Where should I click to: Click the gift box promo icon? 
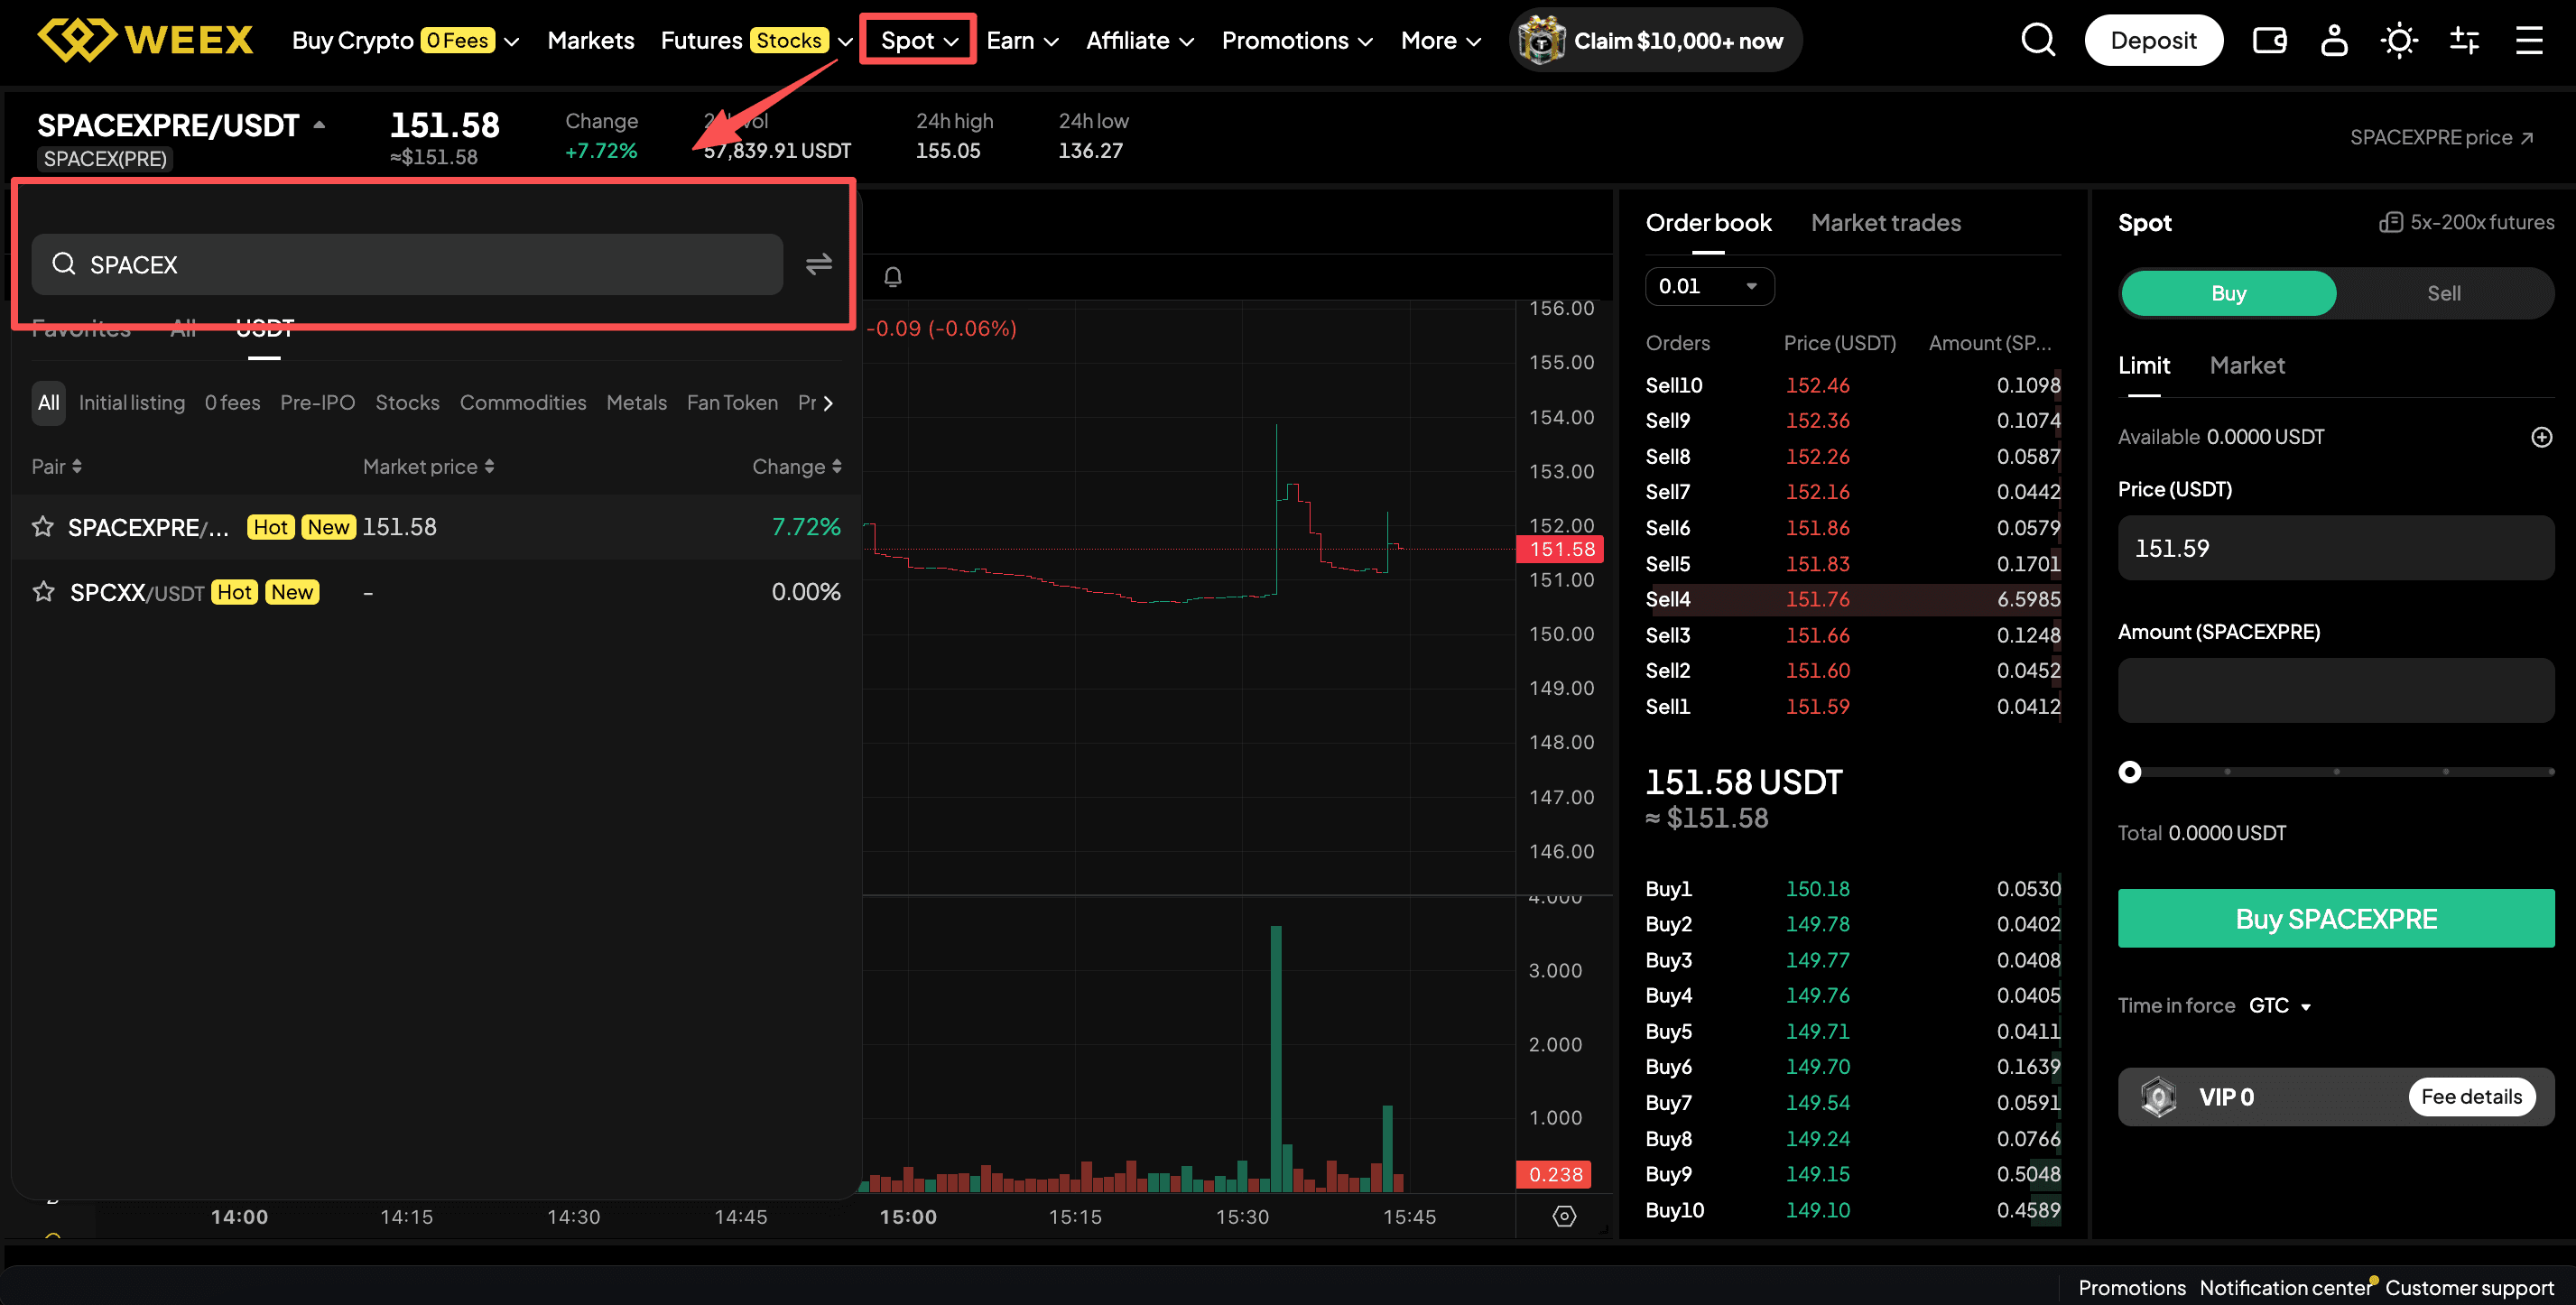pos(1541,40)
